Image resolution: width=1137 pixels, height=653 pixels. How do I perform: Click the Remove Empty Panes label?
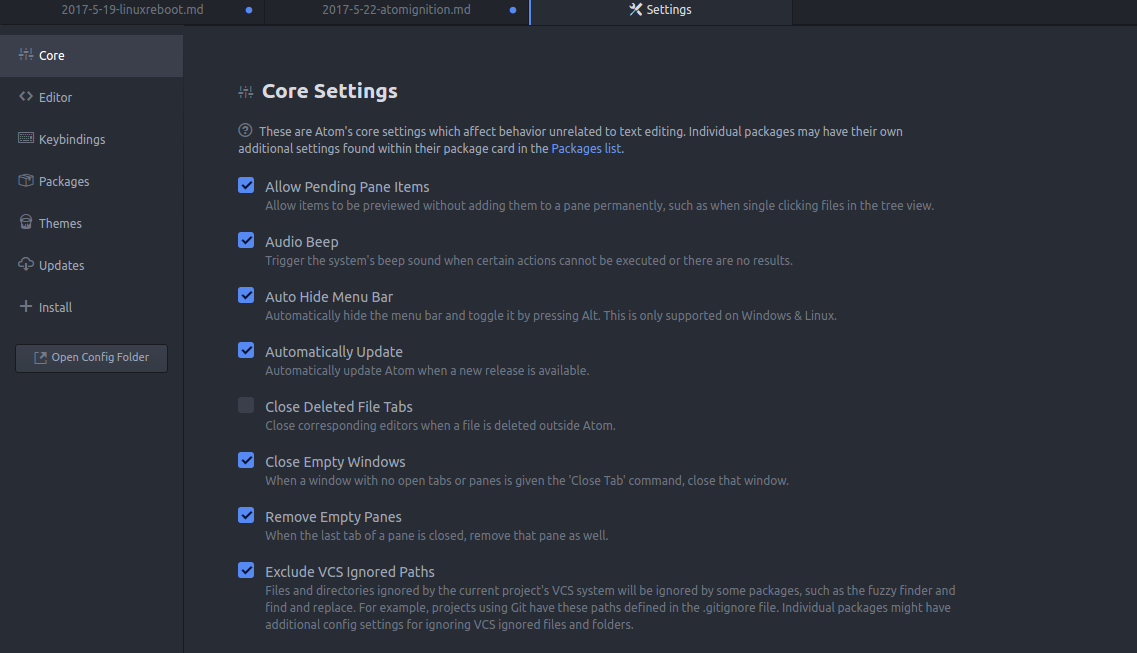pos(333,517)
